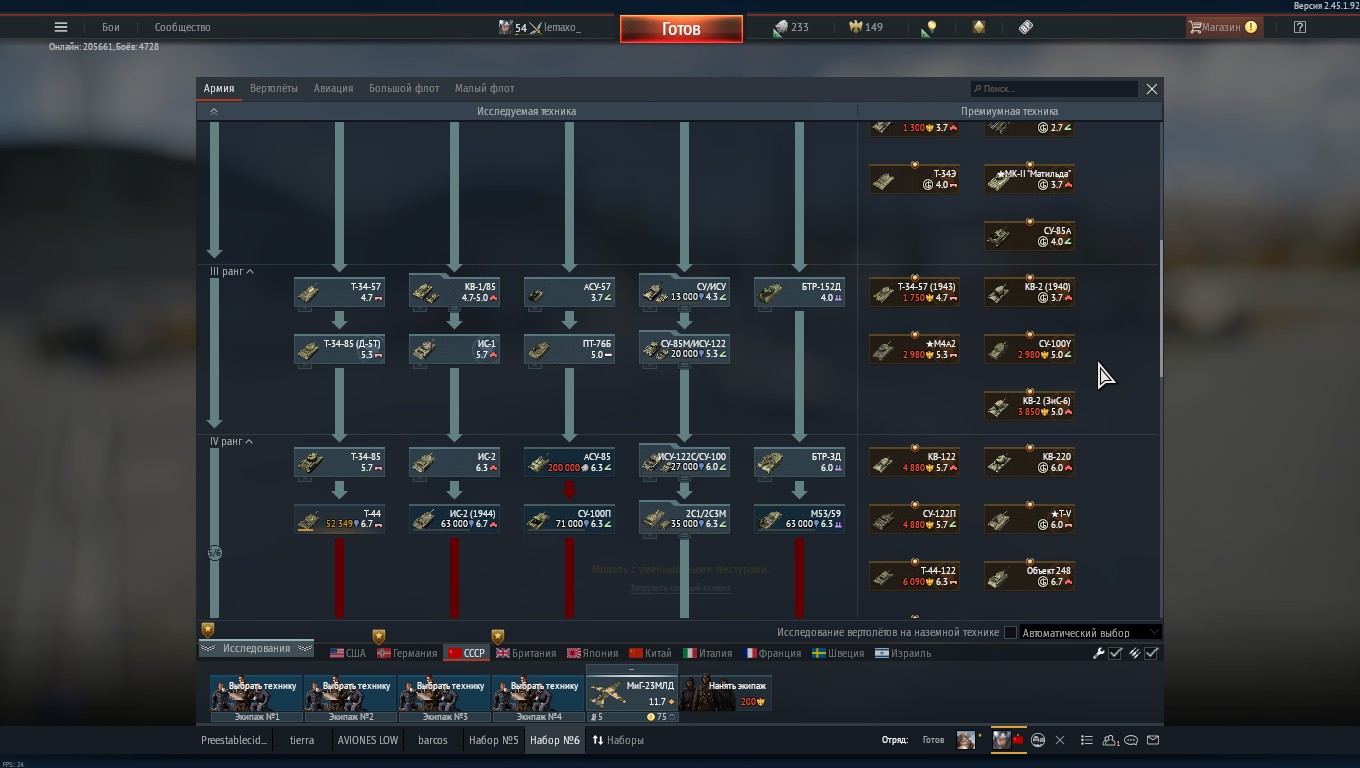Select the Швеция nation tab
Viewport: 1360px width, 768px height.
pyautogui.click(x=837, y=653)
